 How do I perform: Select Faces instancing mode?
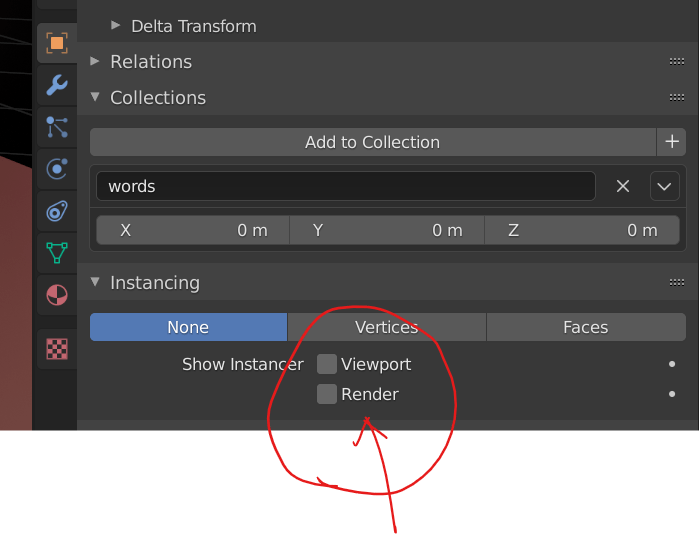tap(586, 327)
